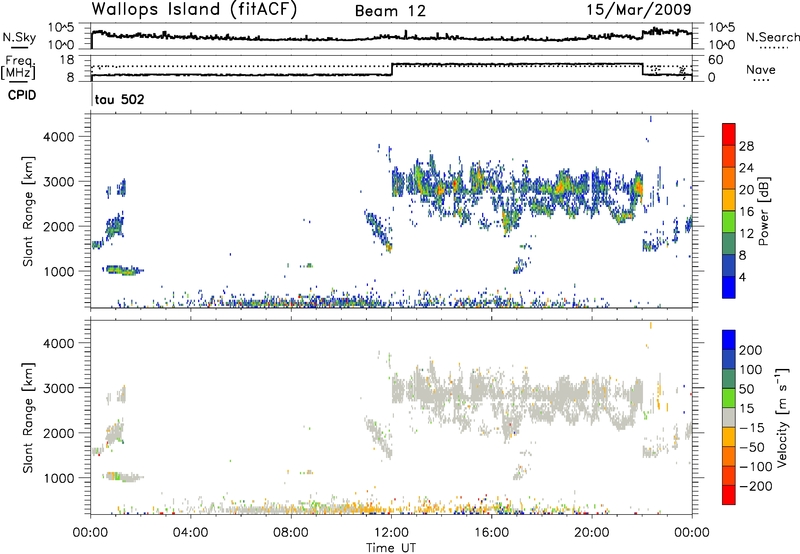This screenshot has width=800, height=554.
Task: Click the "4" Power colorbar label
Action: pyautogui.click(x=743, y=277)
